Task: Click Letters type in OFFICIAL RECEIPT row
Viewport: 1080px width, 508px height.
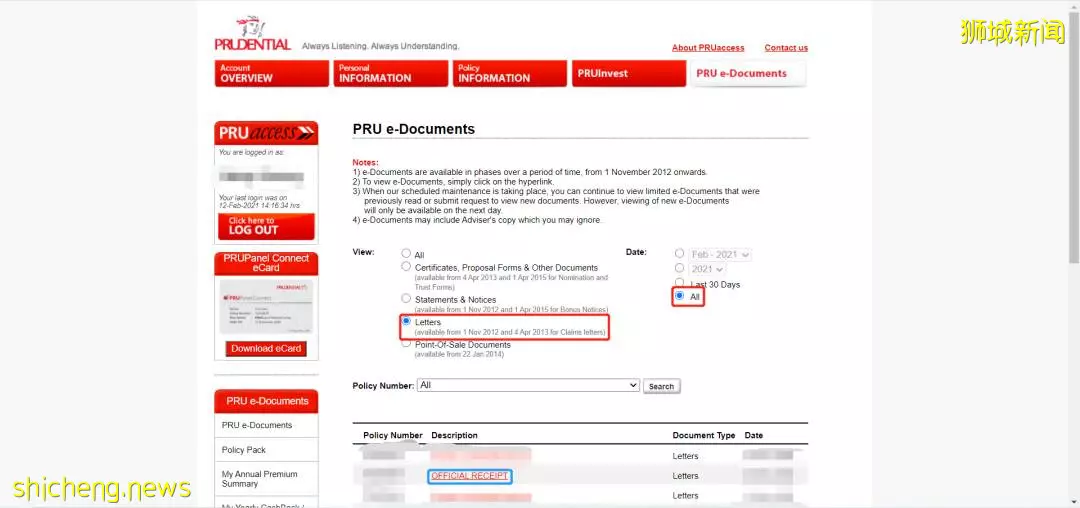Action: [x=685, y=476]
